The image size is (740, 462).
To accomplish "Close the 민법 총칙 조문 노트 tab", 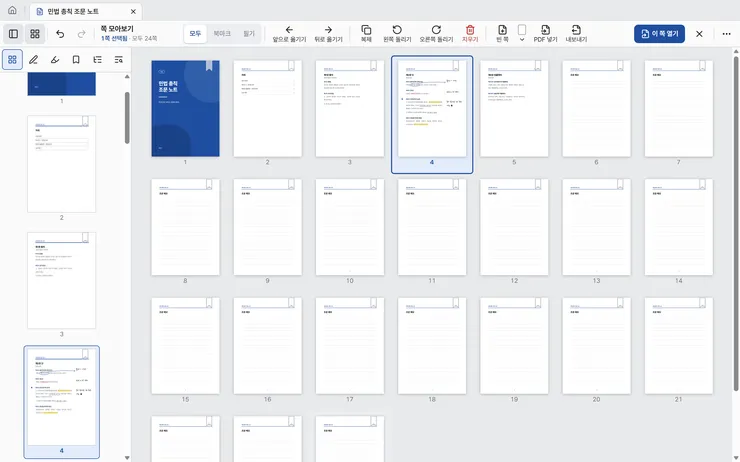I will [x=133, y=11].
